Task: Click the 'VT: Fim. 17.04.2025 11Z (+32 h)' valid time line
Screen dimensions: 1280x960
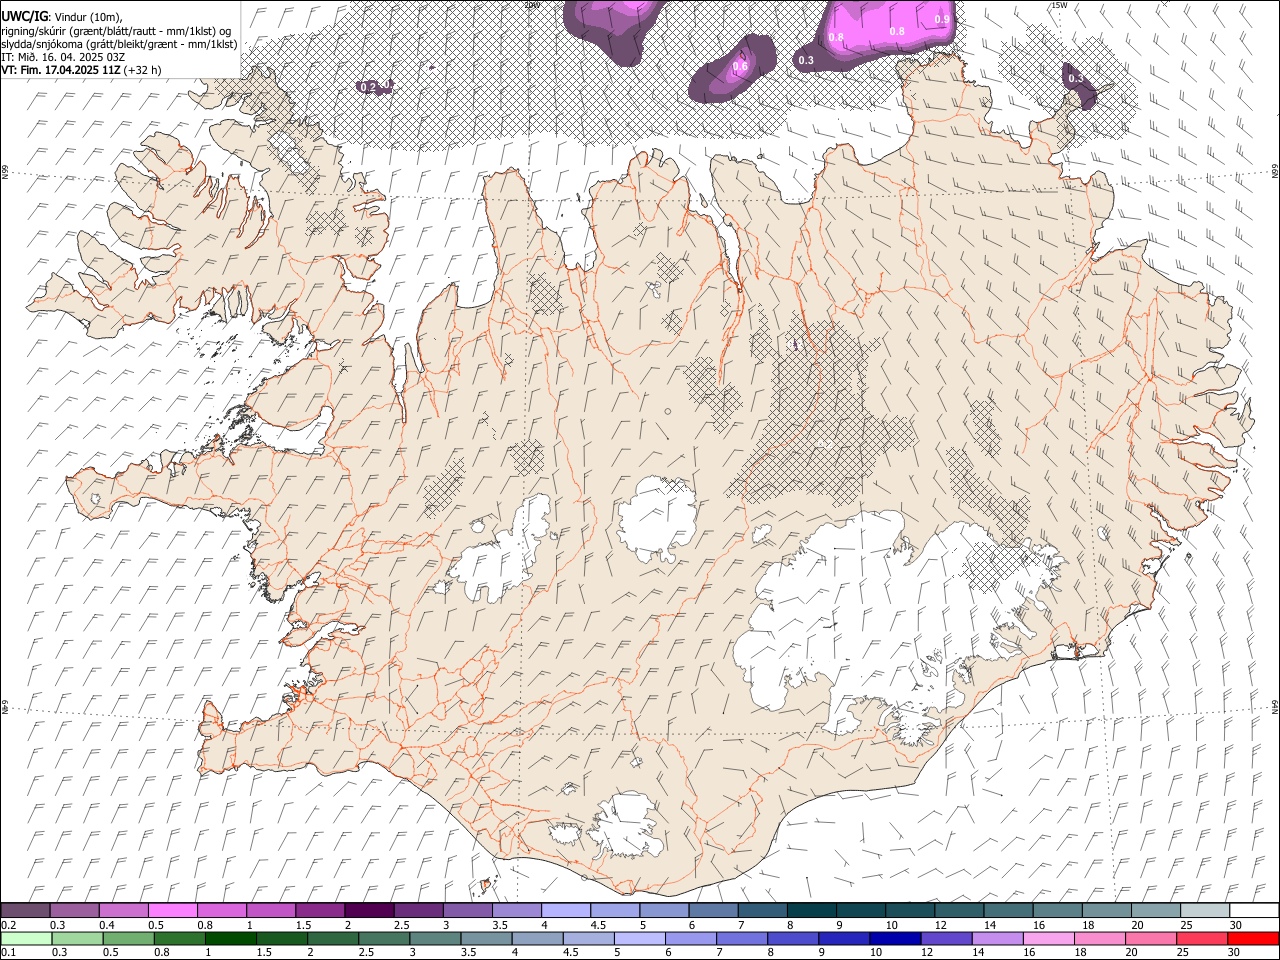Action: click(x=81, y=70)
